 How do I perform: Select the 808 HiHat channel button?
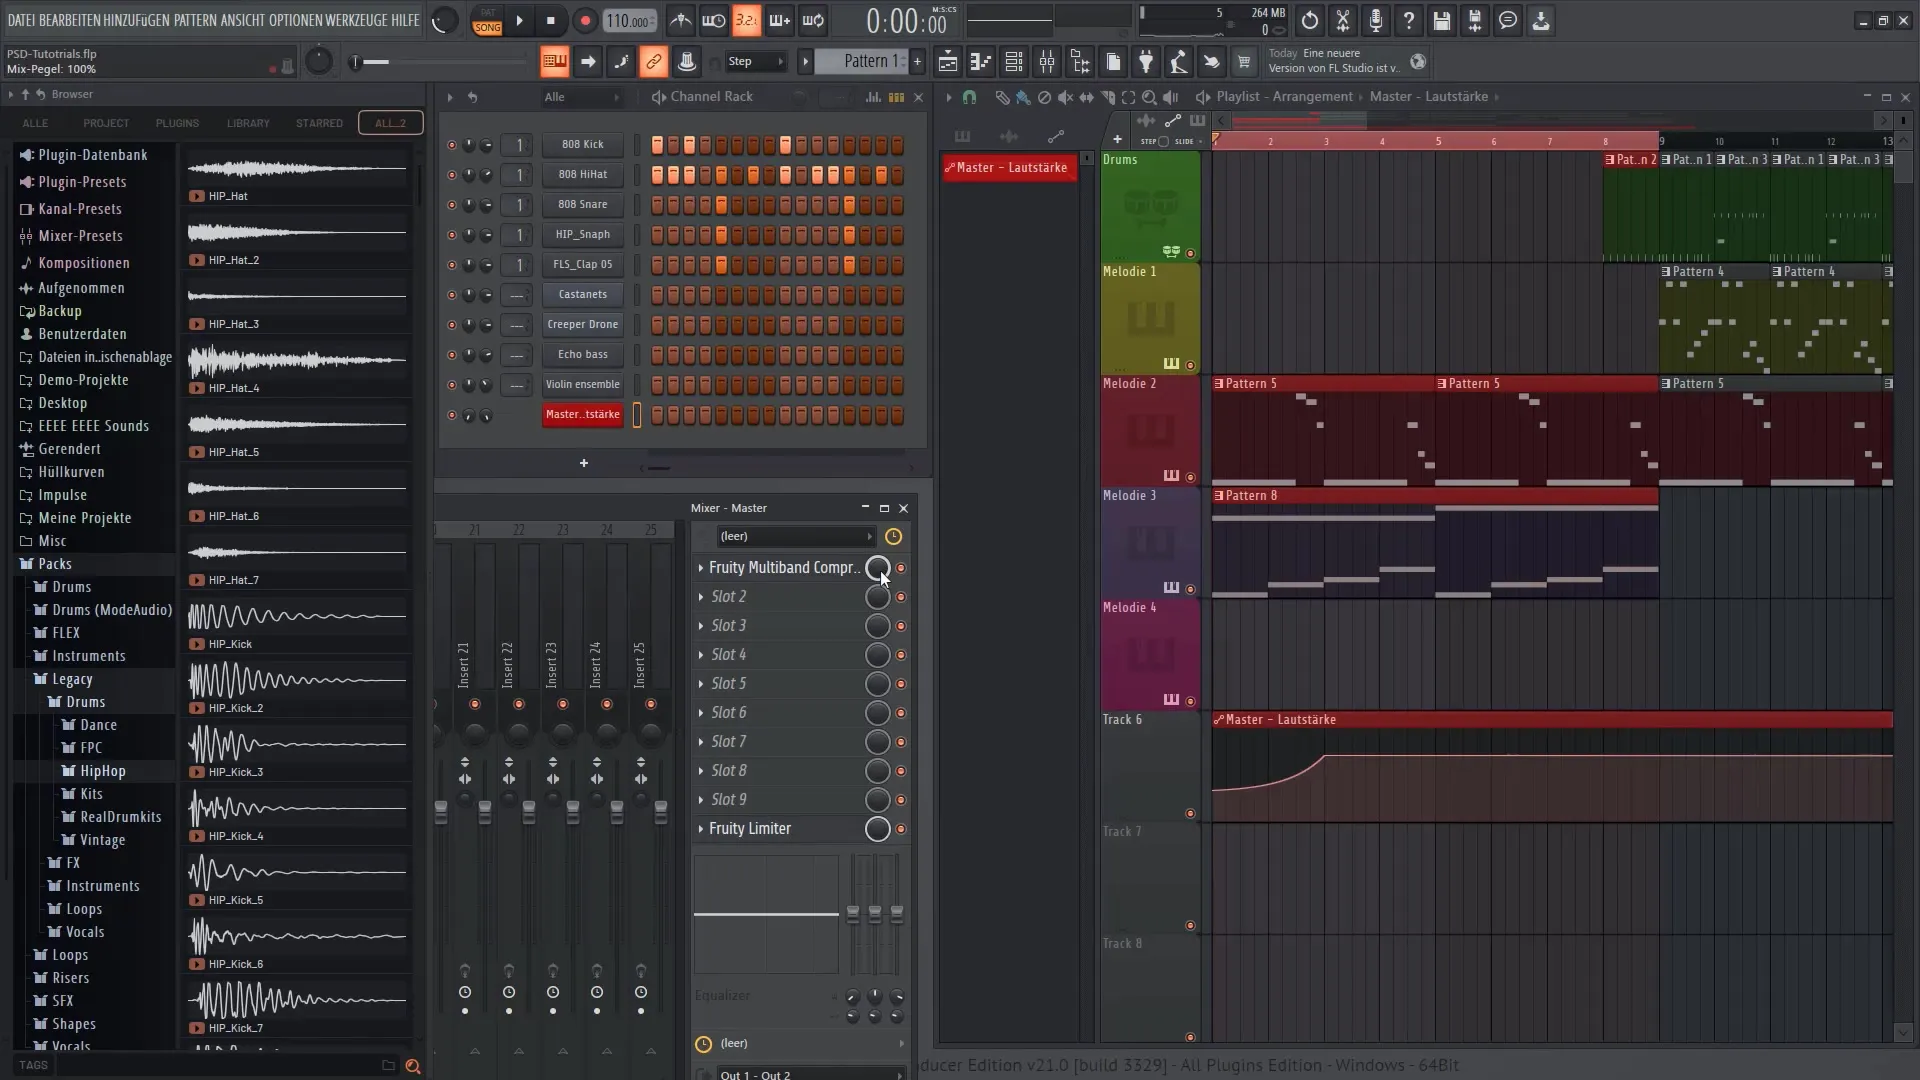tap(582, 175)
